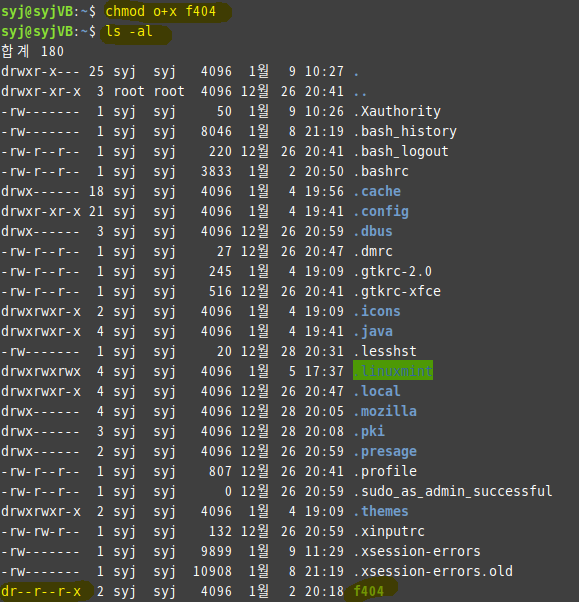Screen dimensions: 579x602
Task: Click the time 17:37 on the .linuxmint row
Action: click(x=324, y=371)
